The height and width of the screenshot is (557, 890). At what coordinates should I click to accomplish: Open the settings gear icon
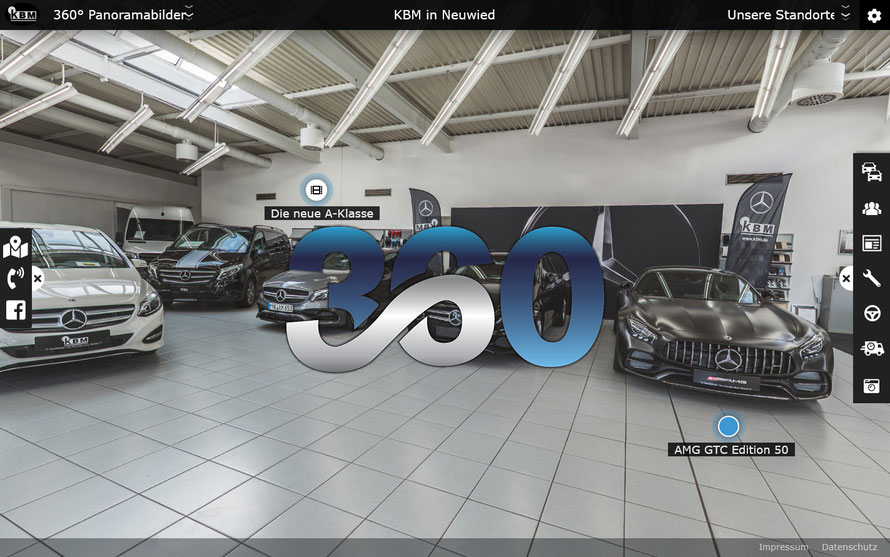pyautogui.click(x=874, y=15)
